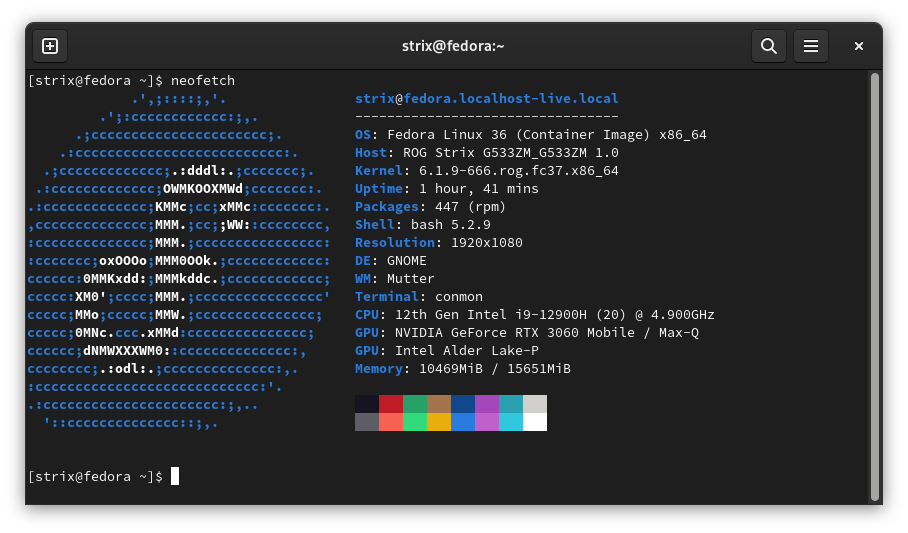Image resolution: width=908 pixels, height=533 pixels.
Task: Click the OS line Fedora Linux 36
Action: 530,134
